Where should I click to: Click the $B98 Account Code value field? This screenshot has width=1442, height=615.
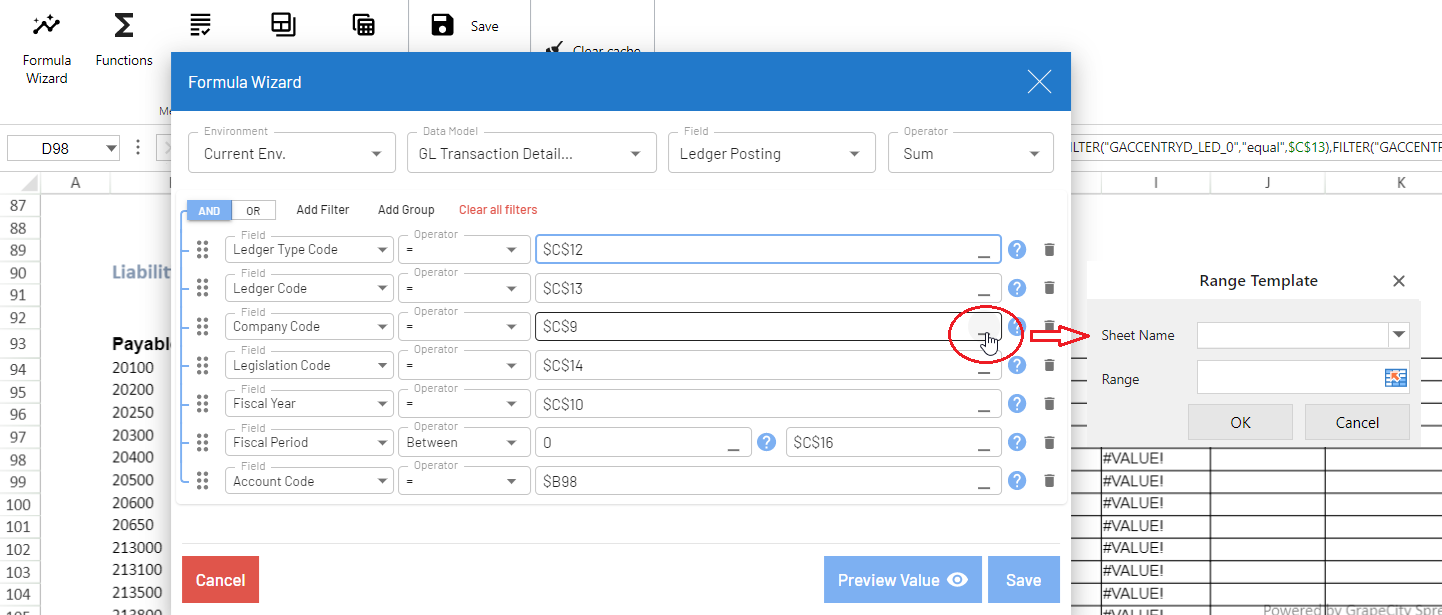pos(755,481)
